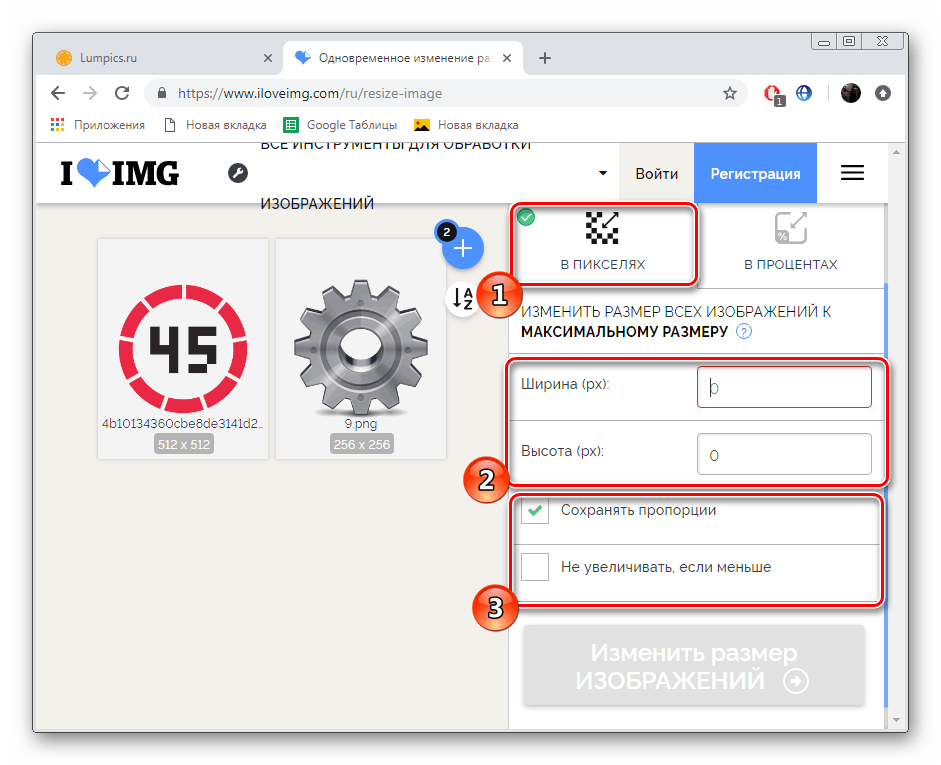Expand the all image tools dropdown arrow

pyautogui.click(x=603, y=173)
